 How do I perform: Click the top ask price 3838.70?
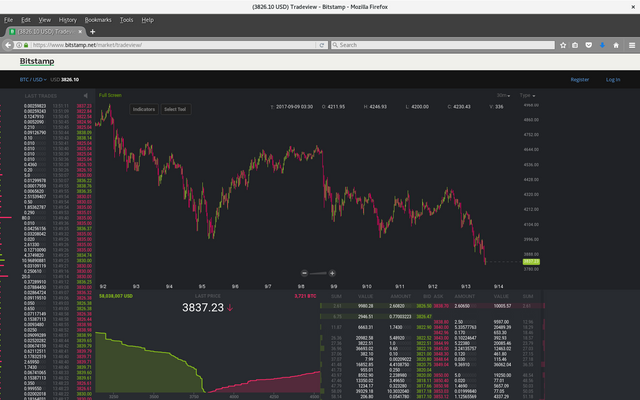441,306
